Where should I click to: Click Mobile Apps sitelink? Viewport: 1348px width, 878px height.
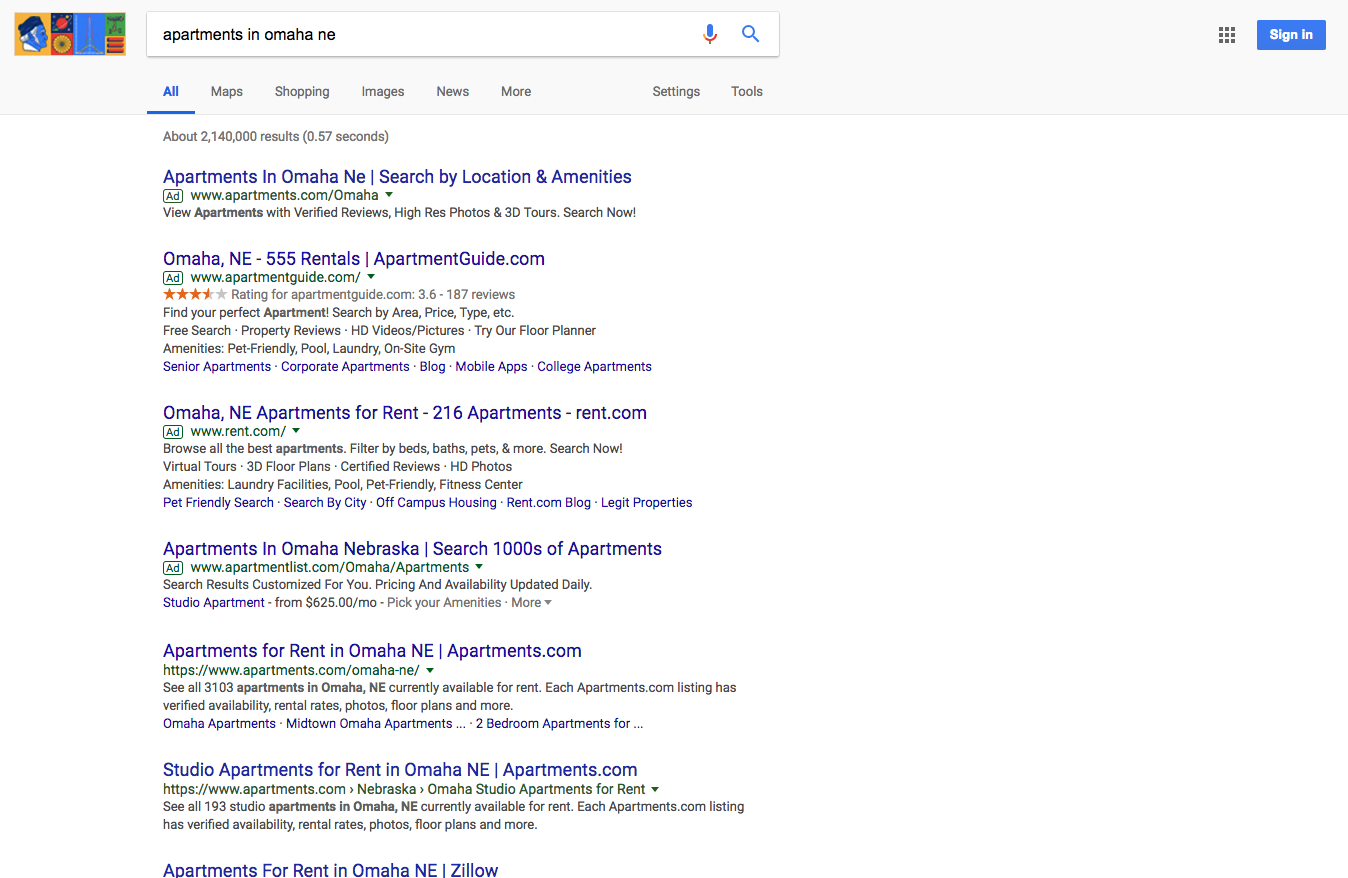491,367
